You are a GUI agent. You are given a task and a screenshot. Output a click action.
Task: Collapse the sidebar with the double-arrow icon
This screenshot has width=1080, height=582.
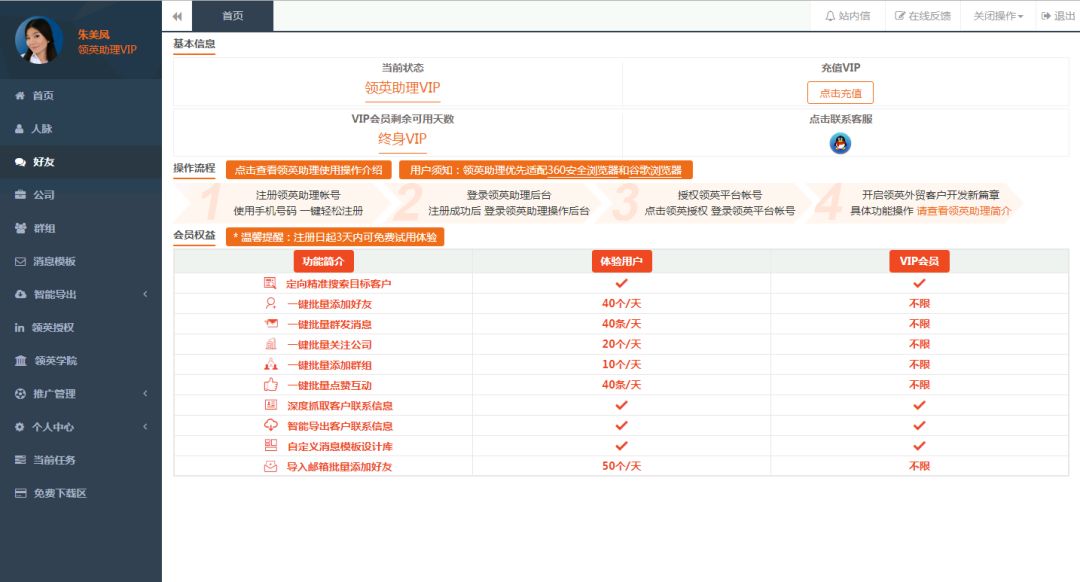[175, 16]
